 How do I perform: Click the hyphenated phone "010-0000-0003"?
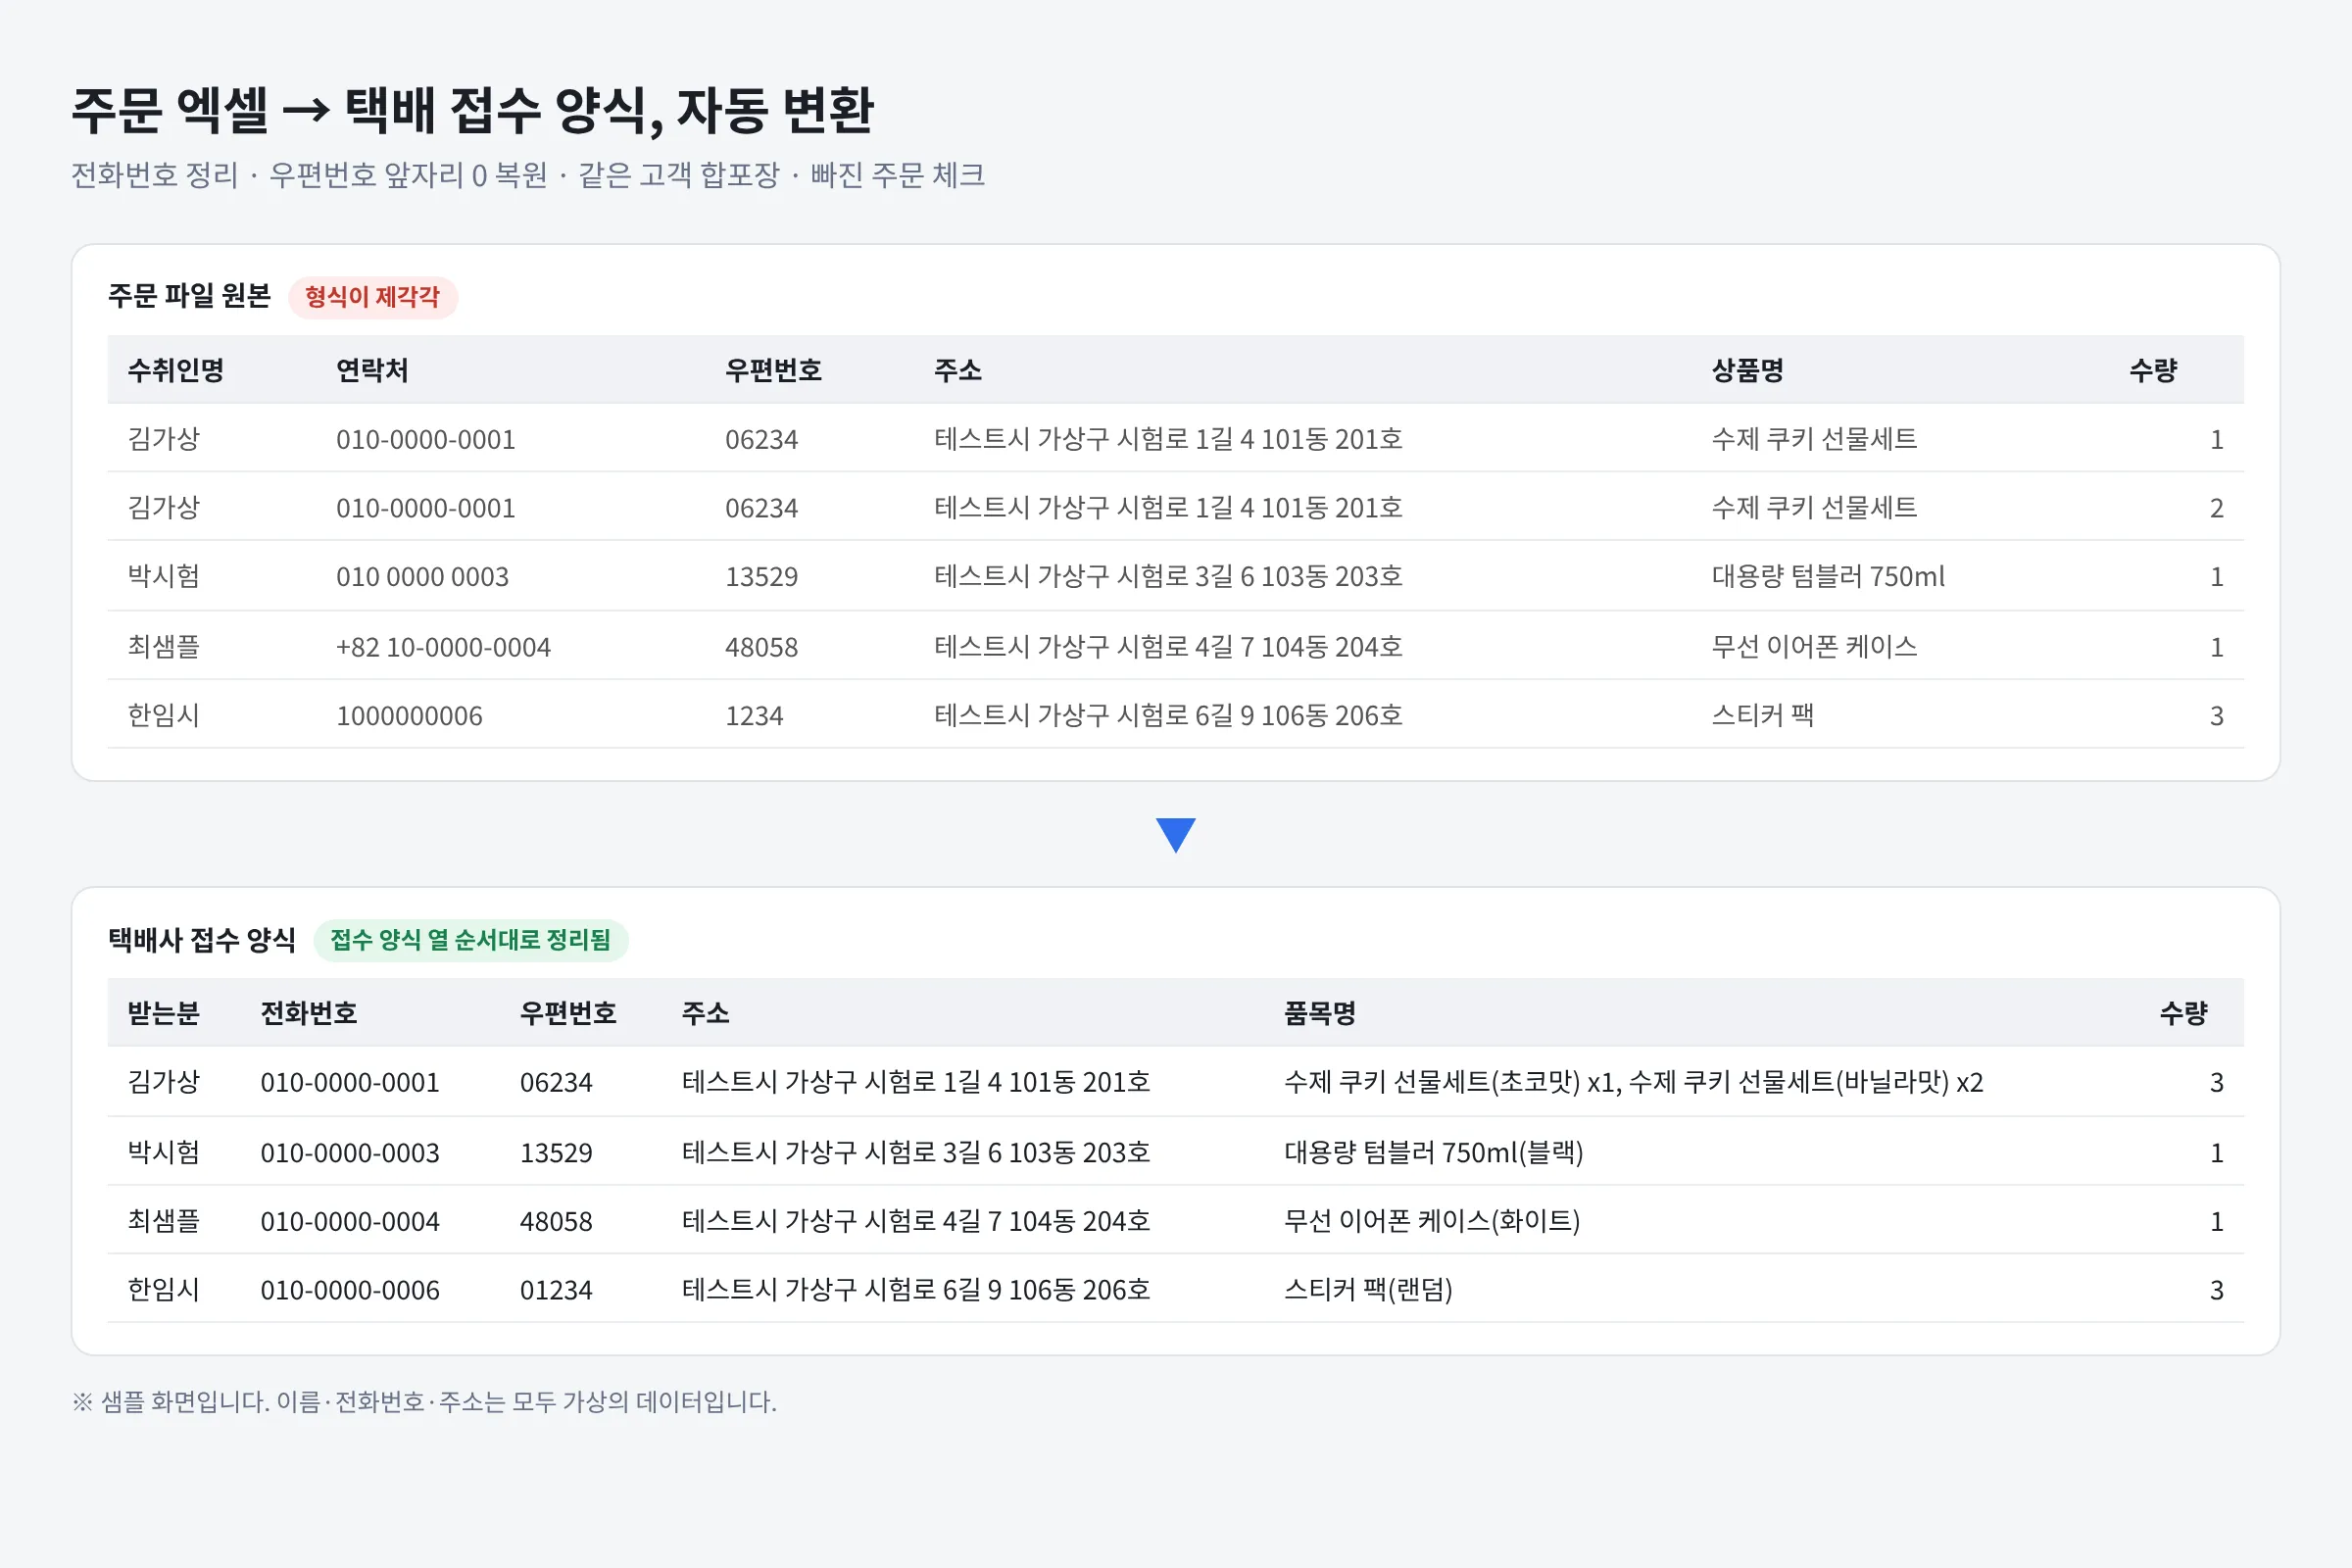coord(350,1153)
